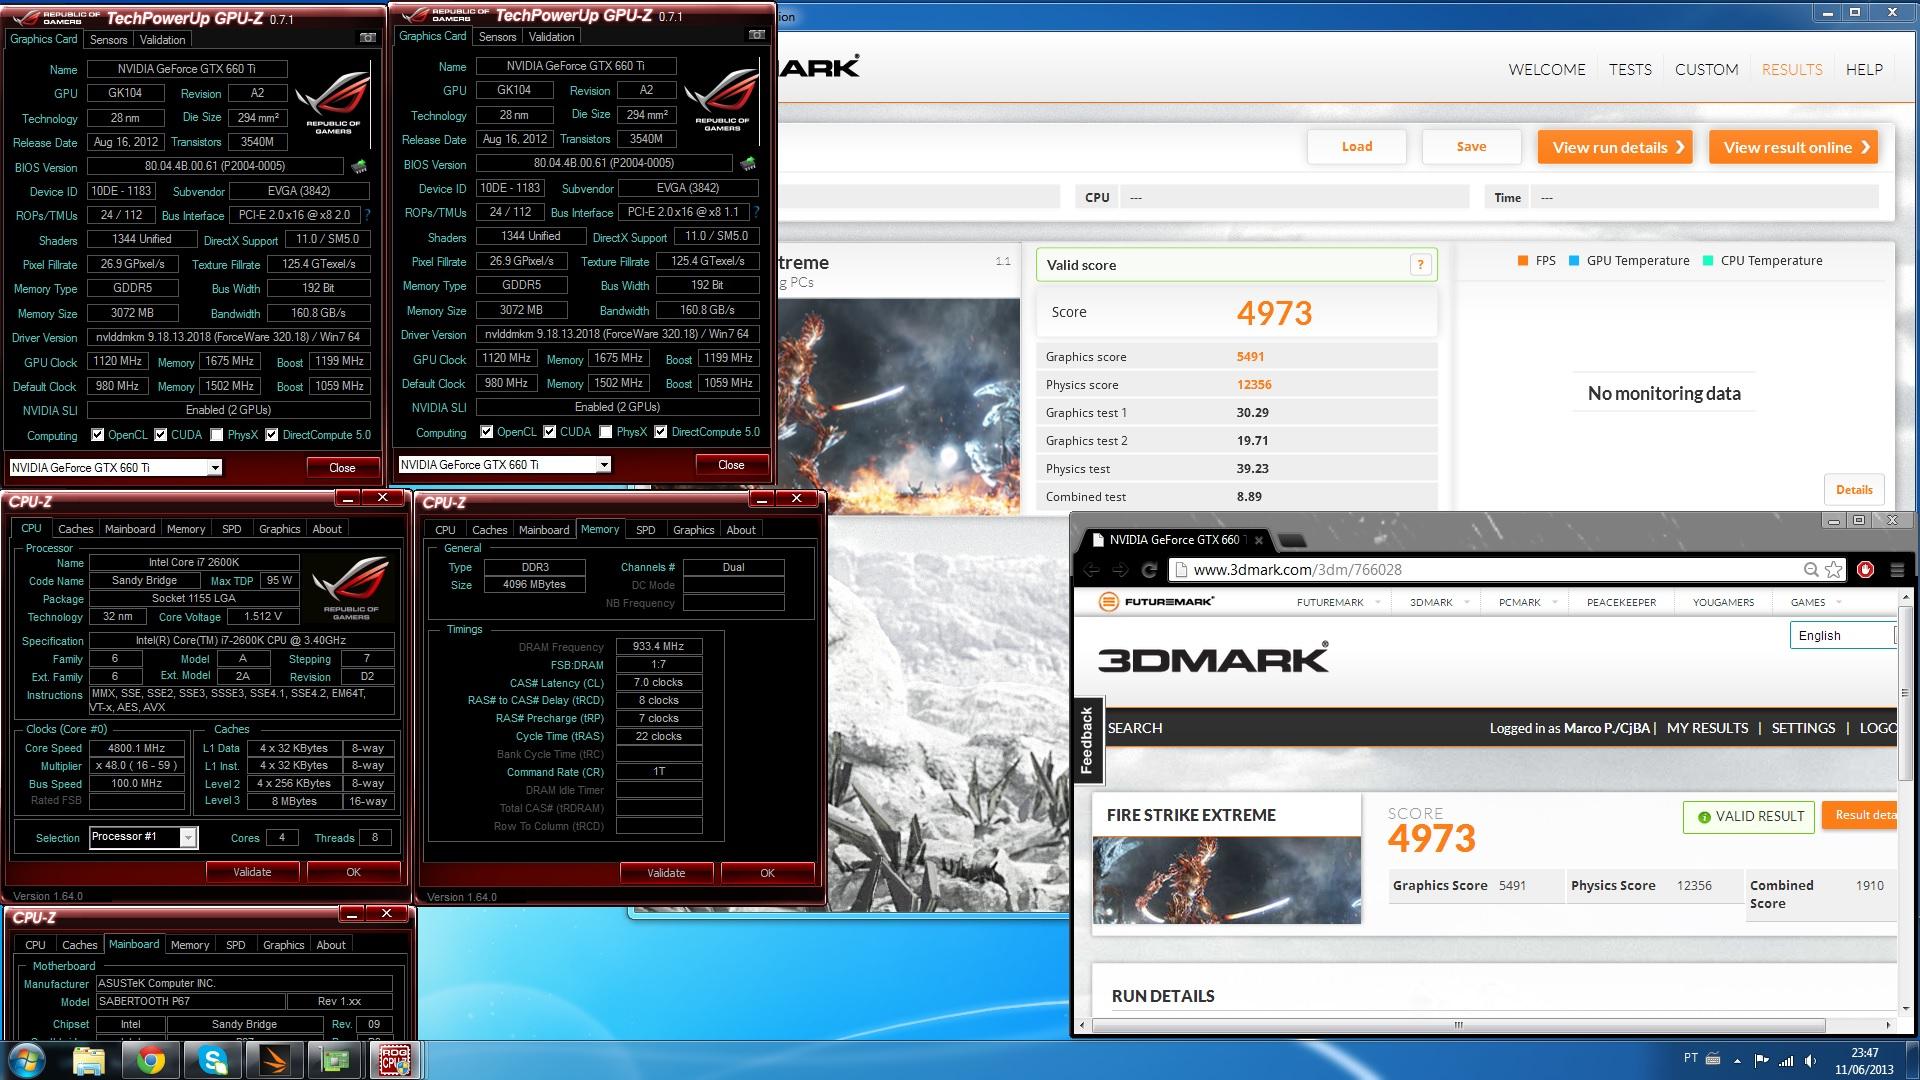Open the Chrome hamburger menu
Viewport: 1920px width, 1080px height.
[1897, 570]
